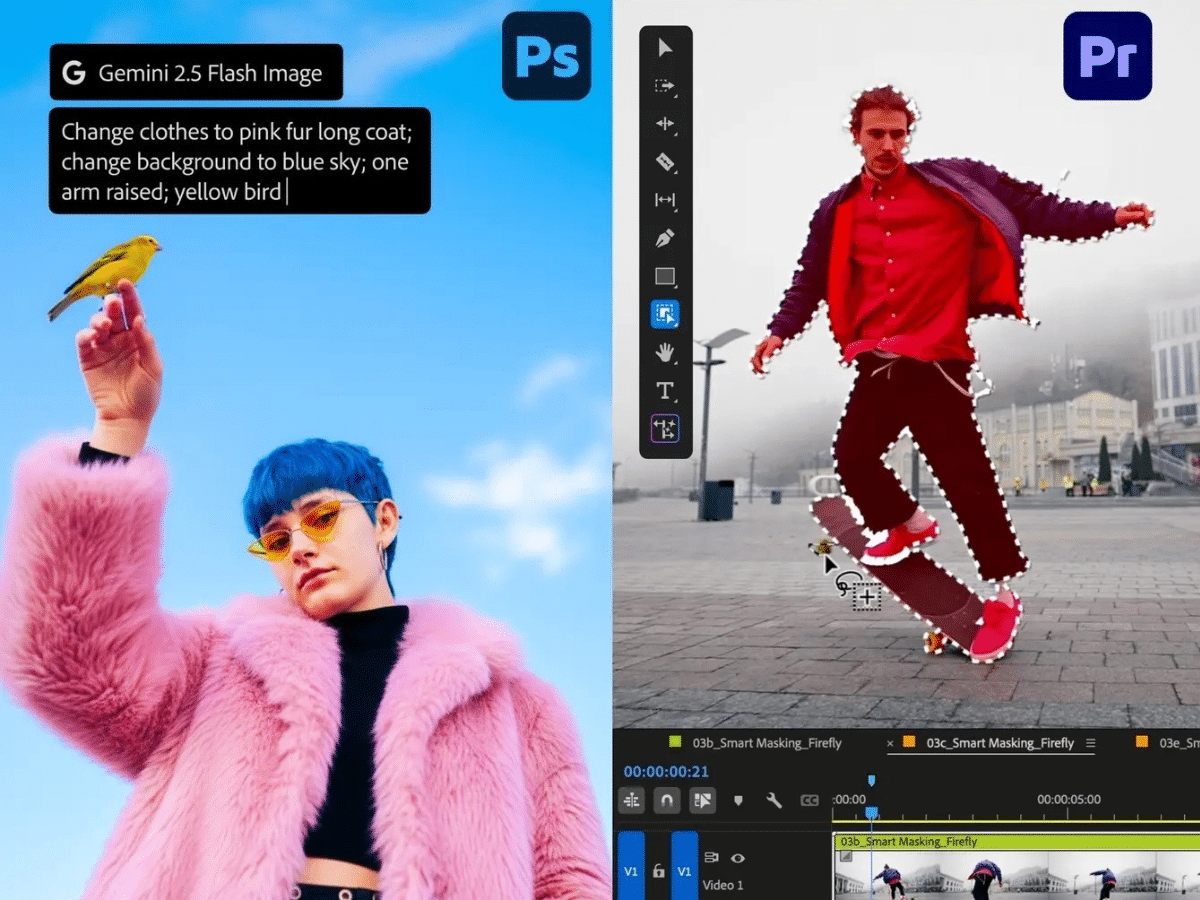Viewport: 1200px width, 900px height.
Task: Open Timeline Display Settings wrench
Action: click(x=773, y=800)
